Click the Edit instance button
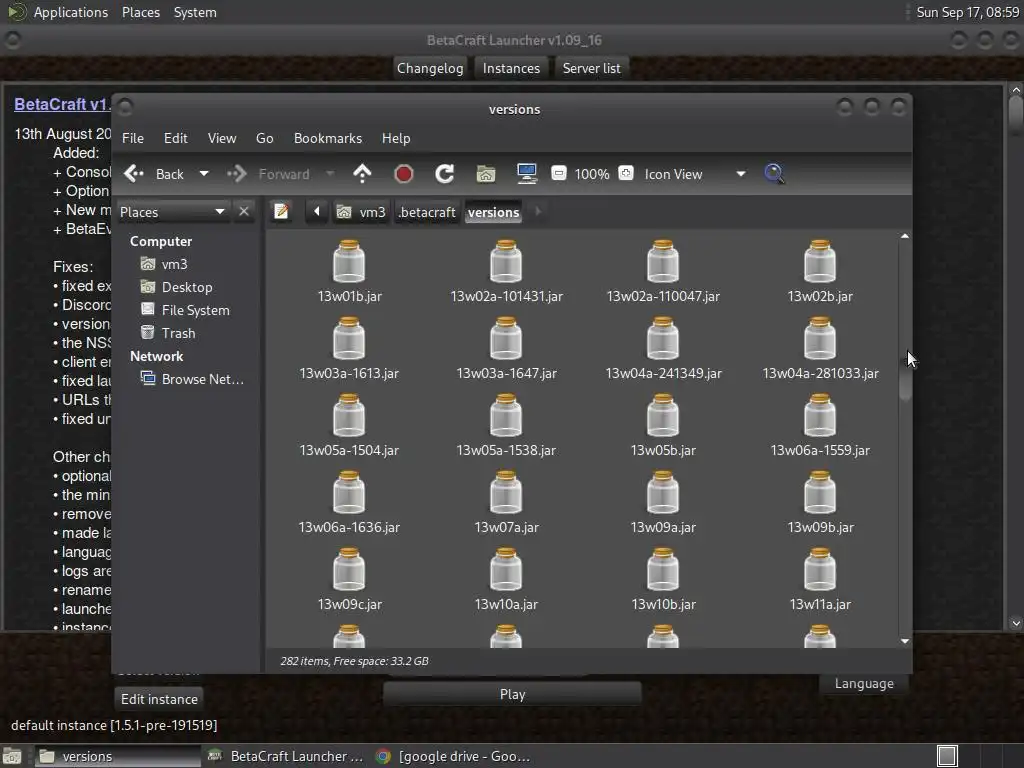 coord(159,699)
